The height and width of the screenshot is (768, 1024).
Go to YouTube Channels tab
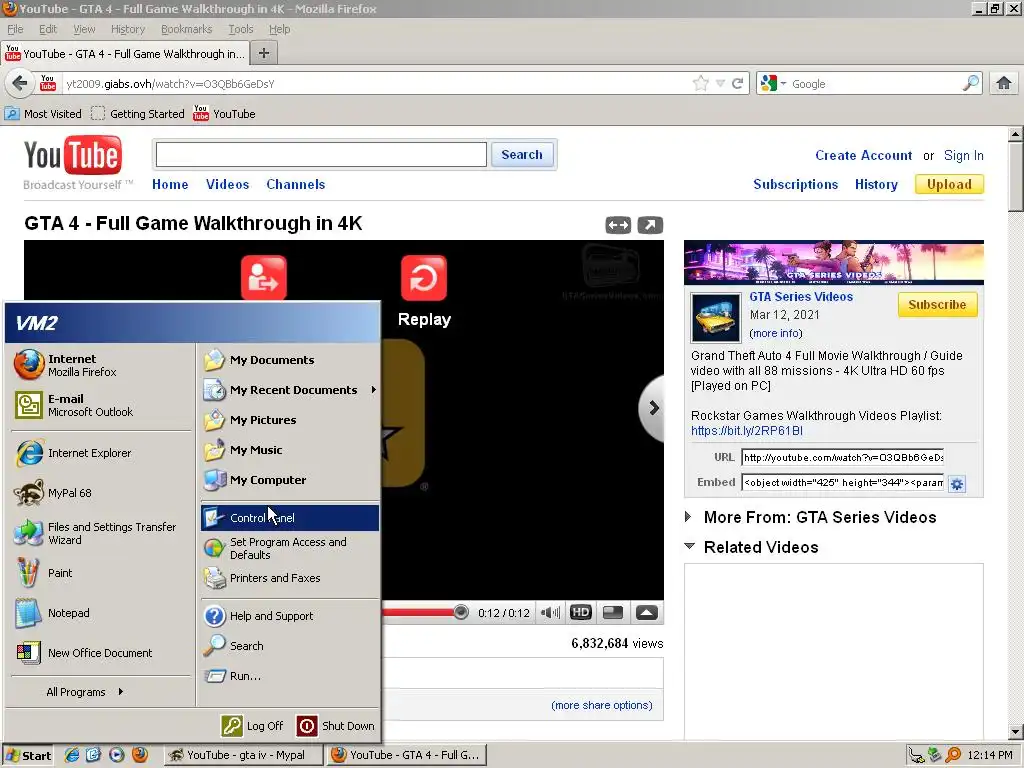[295, 184]
